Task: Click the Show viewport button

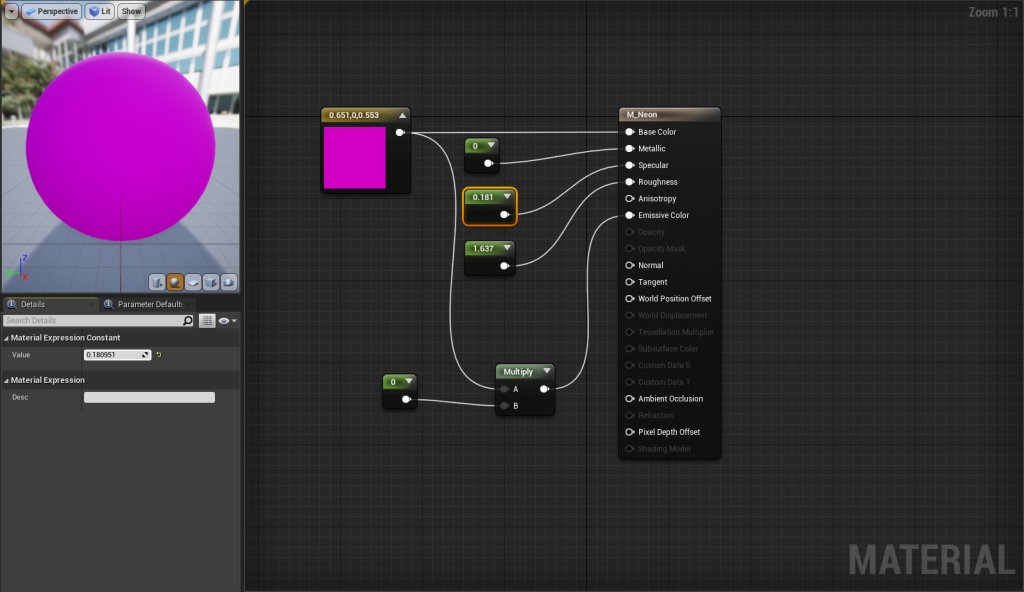Action: pos(131,11)
